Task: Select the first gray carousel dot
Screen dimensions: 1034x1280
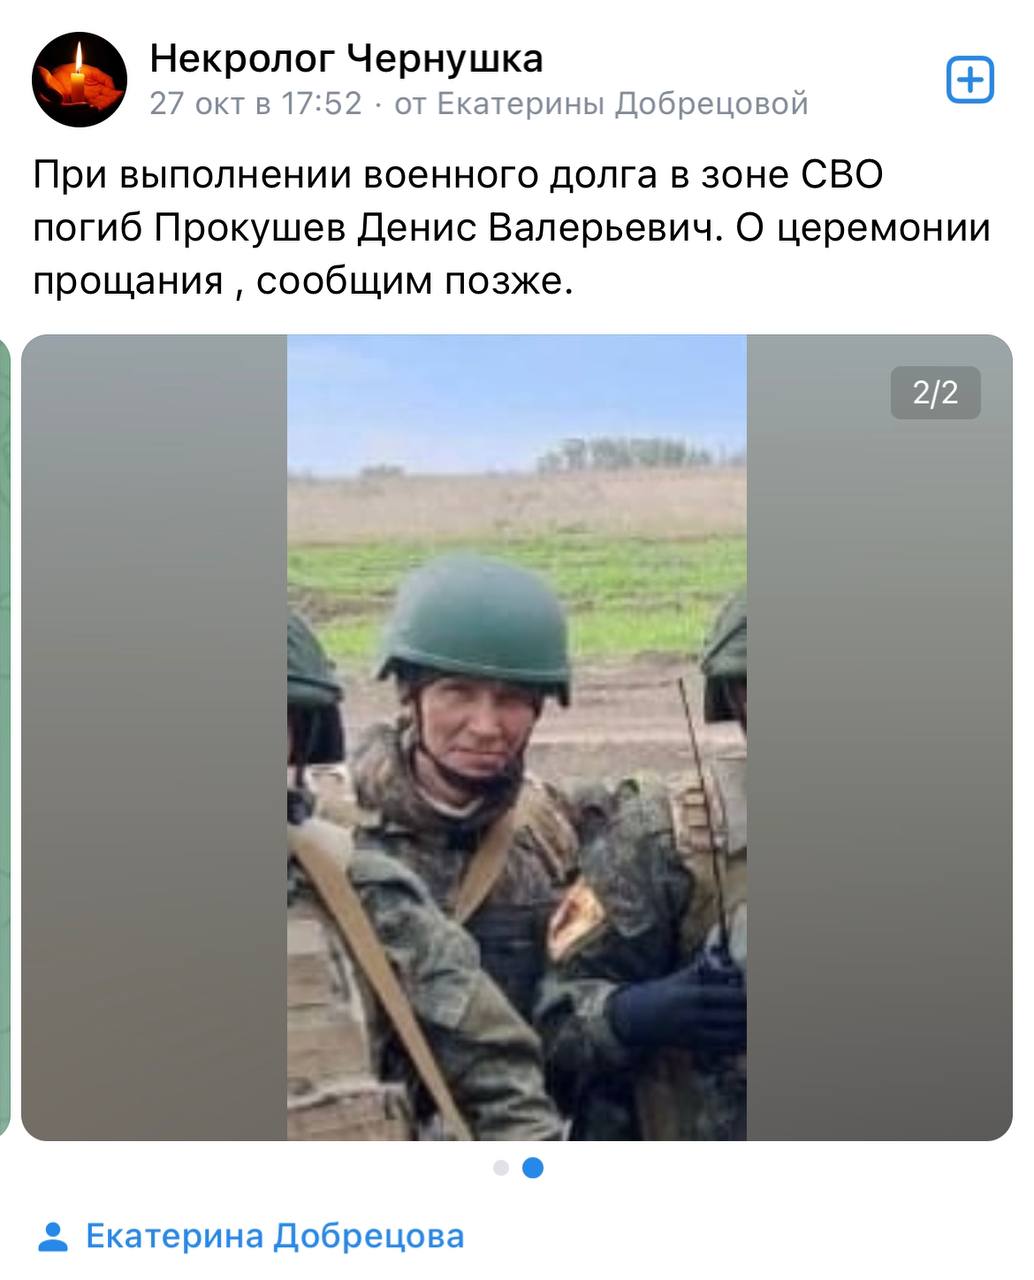Action: [x=501, y=1167]
